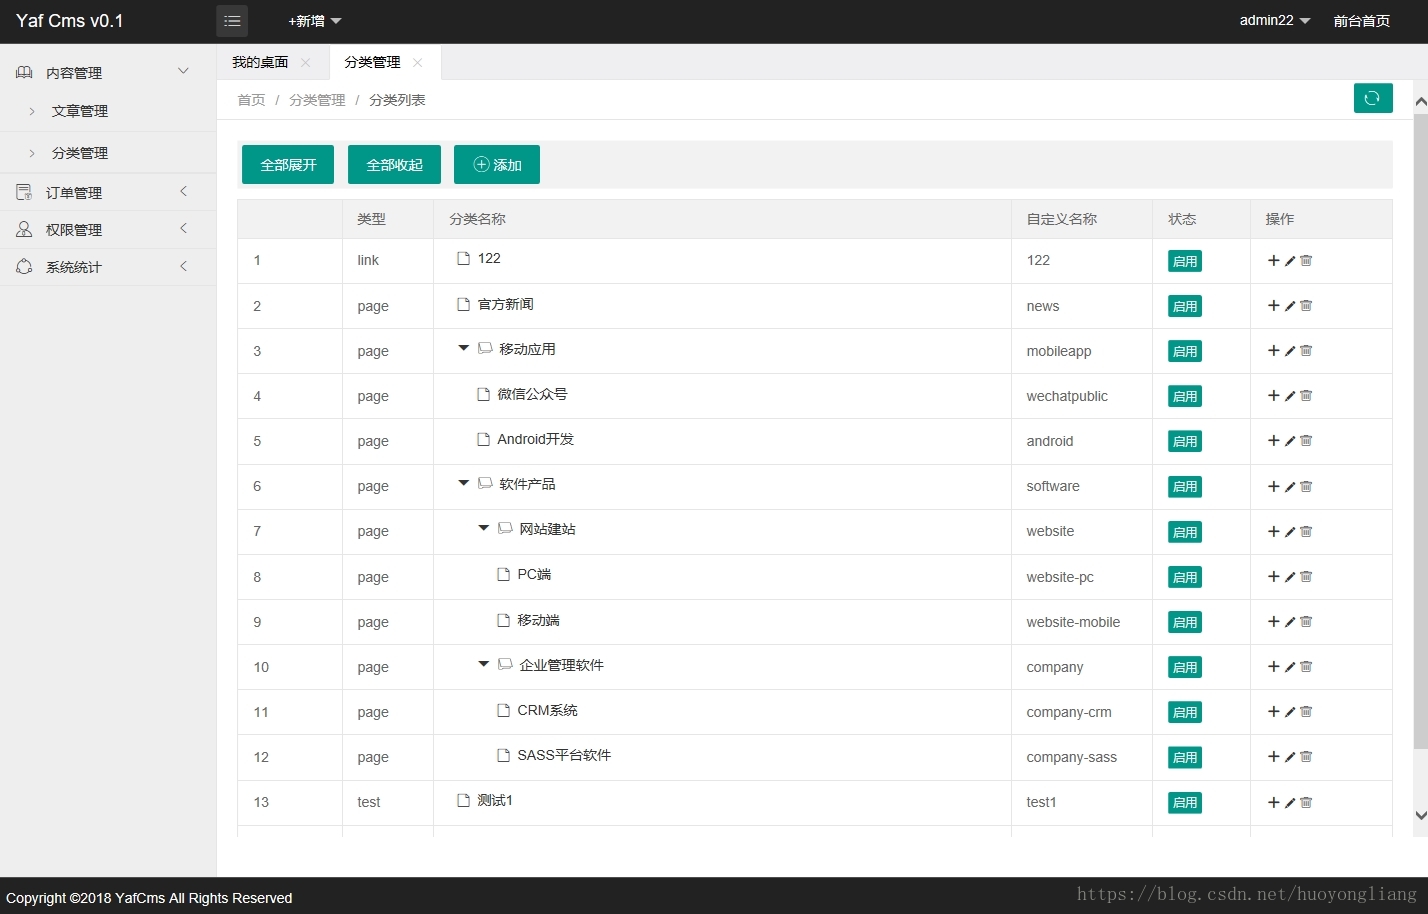Click plus icon in 企业管理软件 row
Image resolution: width=1428 pixels, height=914 pixels.
(x=1273, y=667)
